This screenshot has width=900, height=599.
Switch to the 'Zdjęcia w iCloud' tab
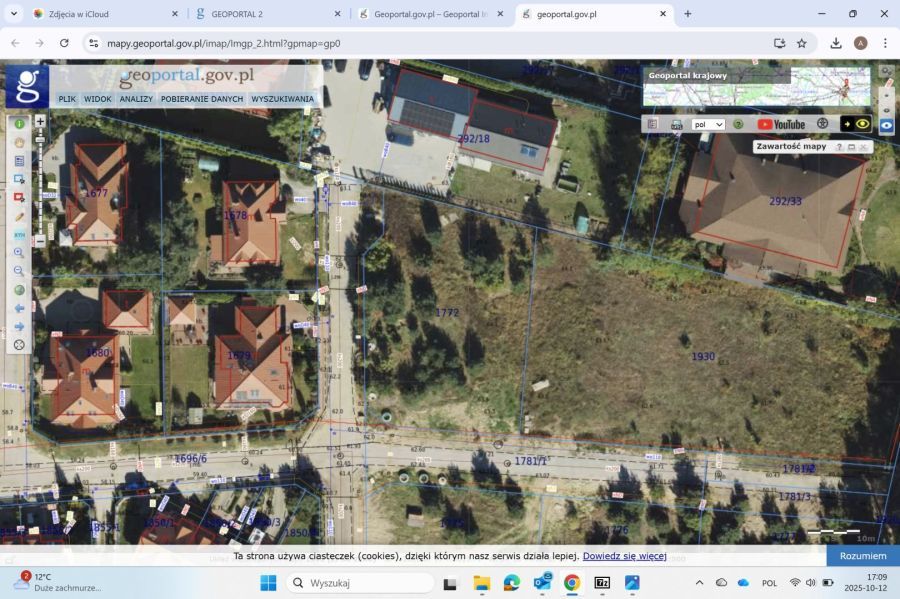pyautogui.click(x=103, y=14)
